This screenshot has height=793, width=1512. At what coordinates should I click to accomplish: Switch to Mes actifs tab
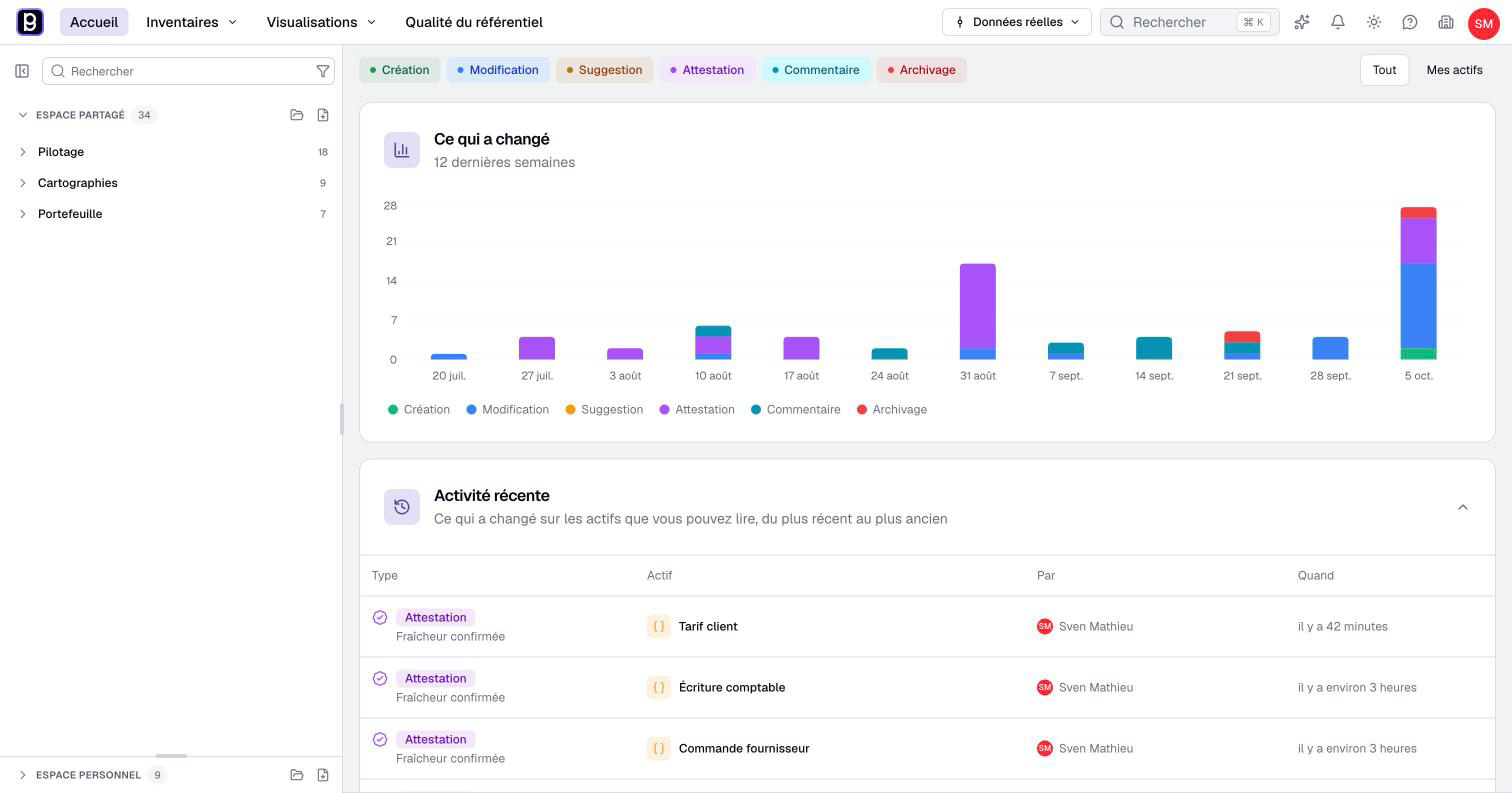click(1454, 70)
